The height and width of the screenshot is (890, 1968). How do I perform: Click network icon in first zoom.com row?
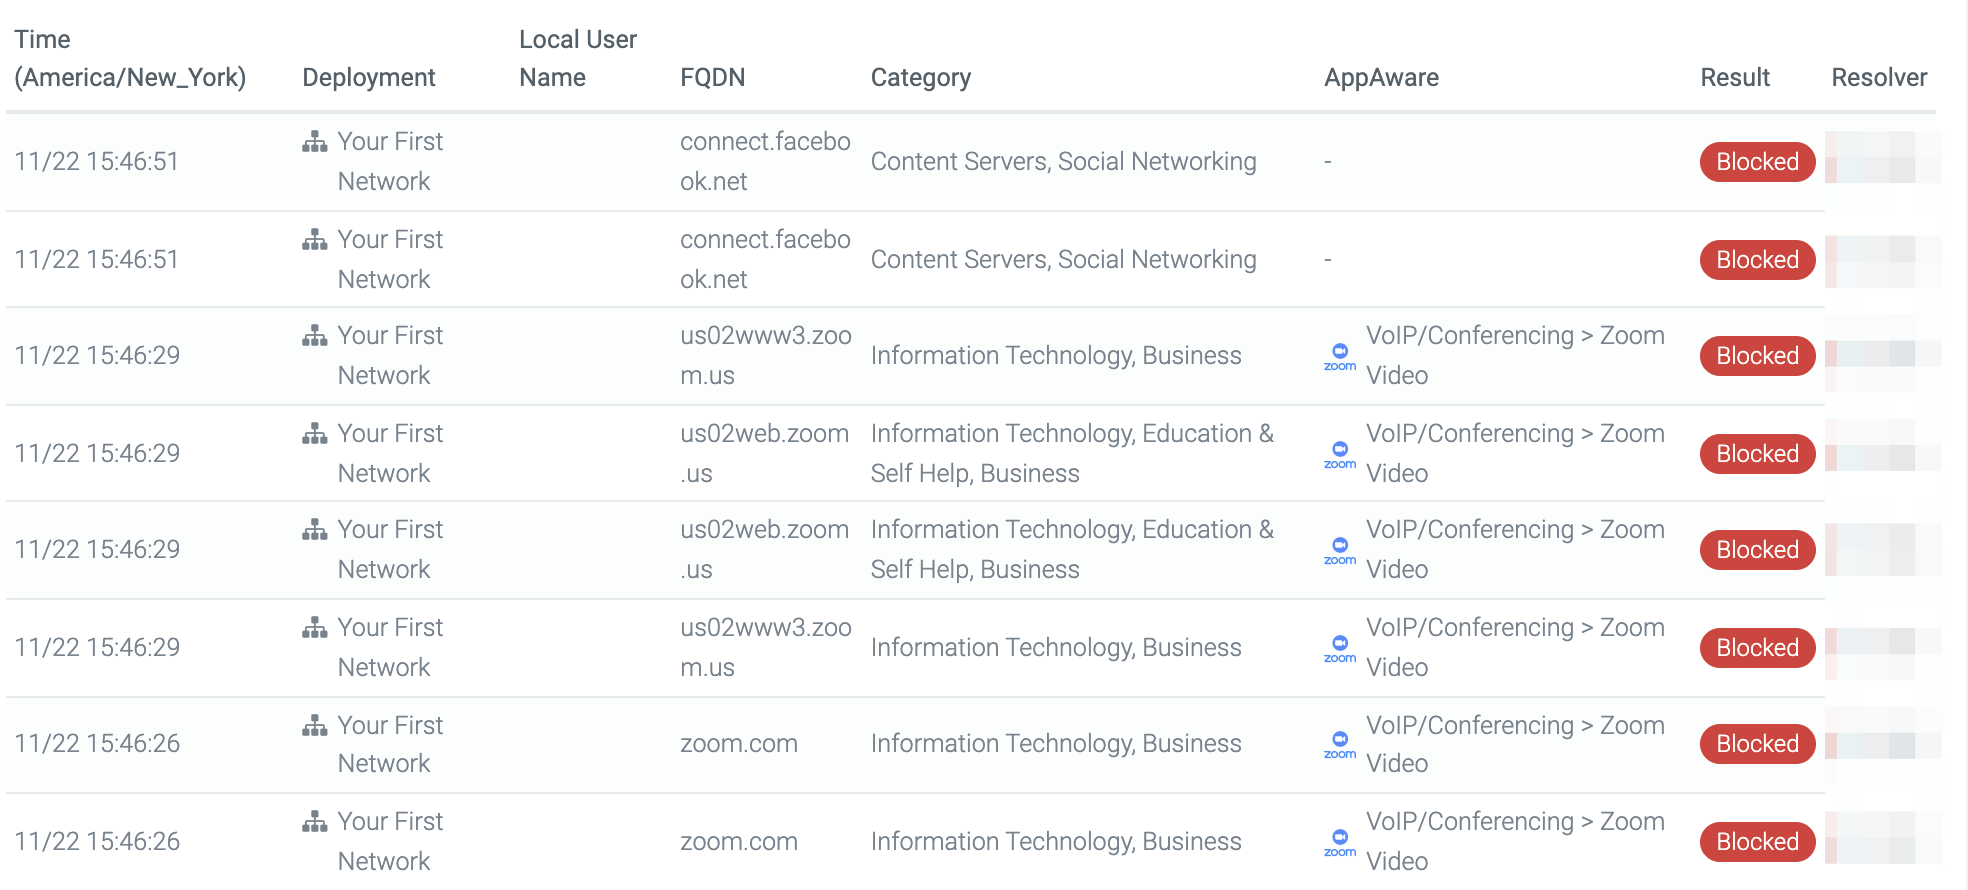[x=314, y=726]
